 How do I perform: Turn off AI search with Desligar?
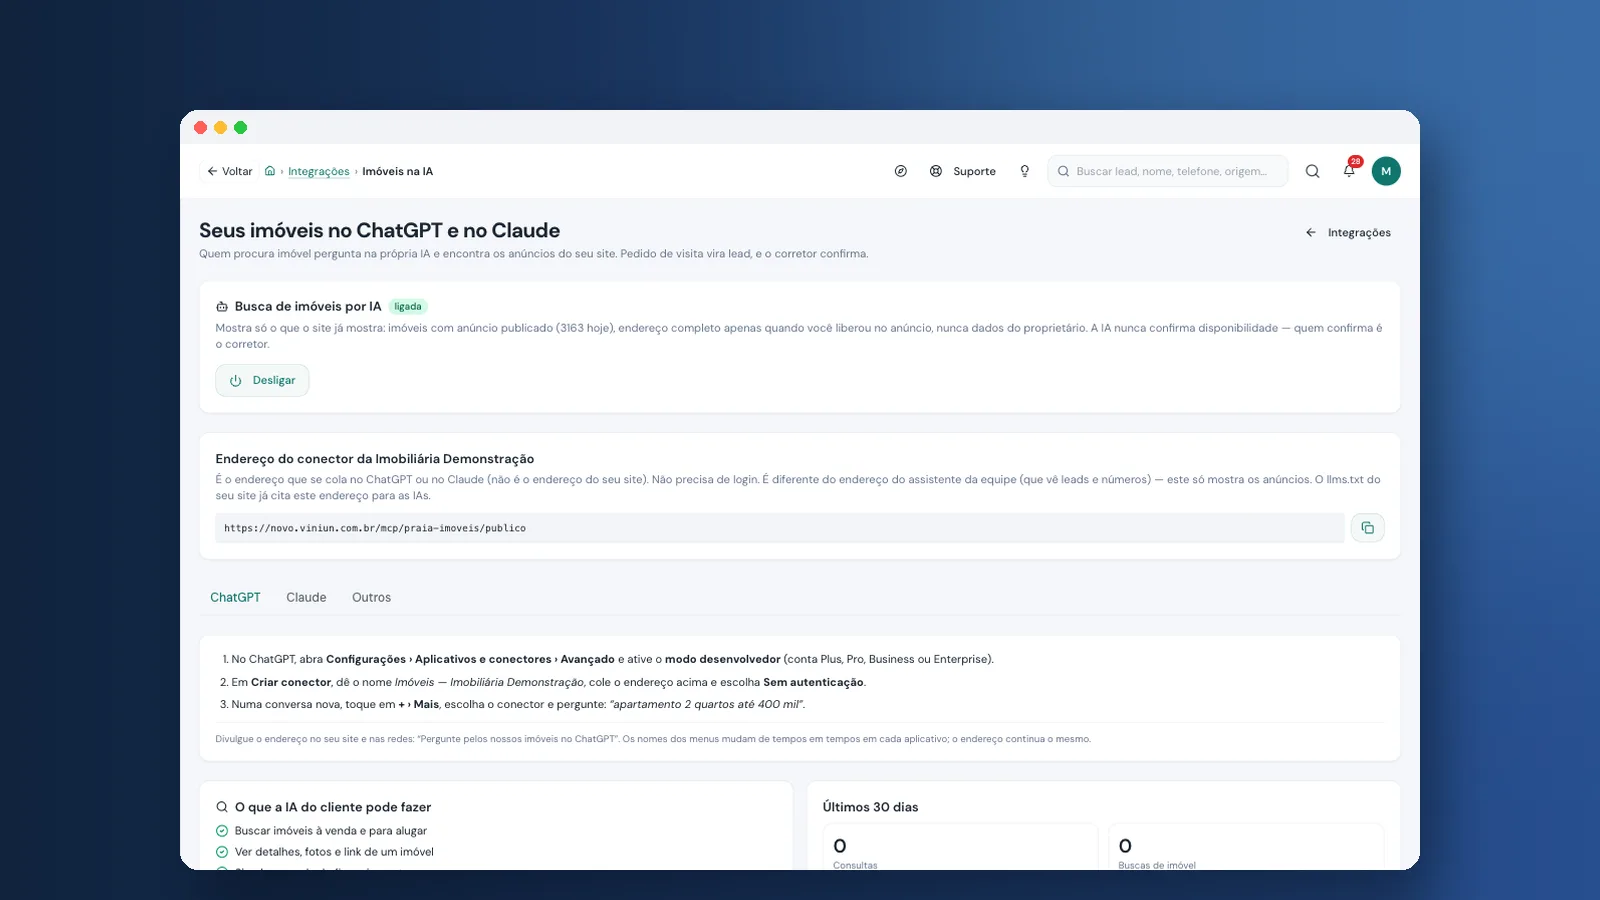click(262, 380)
